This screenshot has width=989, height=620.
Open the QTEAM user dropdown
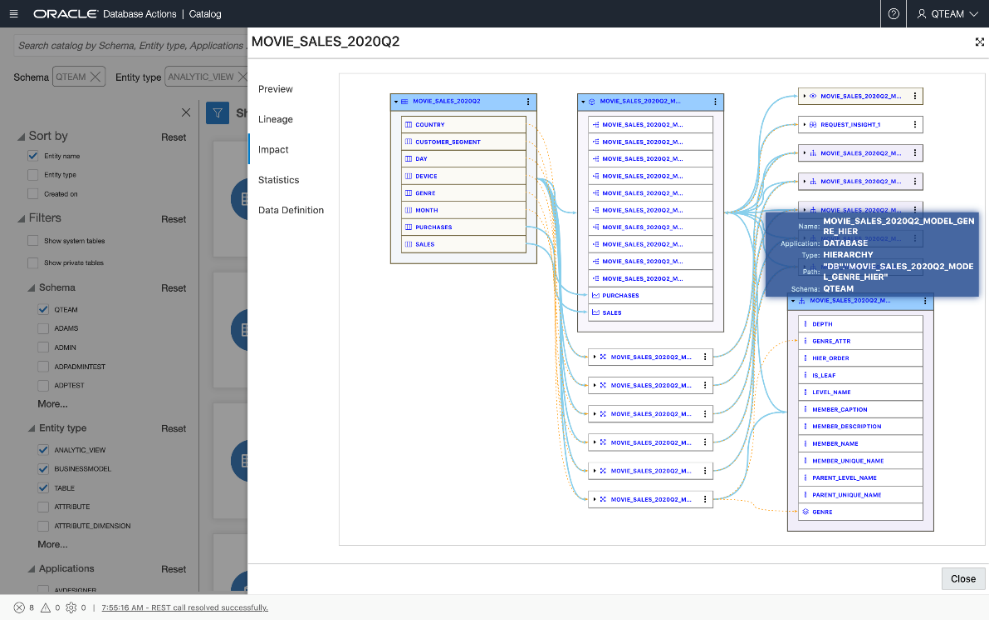(x=946, y=14)
